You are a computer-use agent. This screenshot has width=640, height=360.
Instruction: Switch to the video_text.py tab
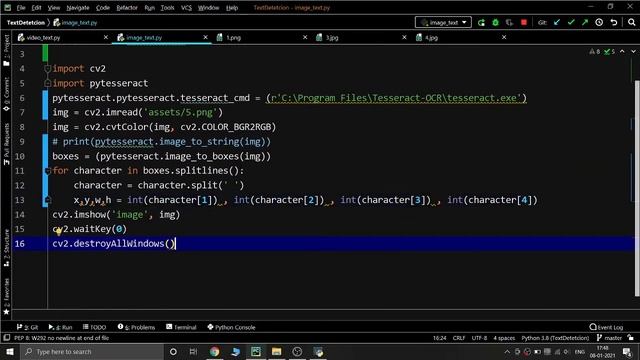(x=43, y=38)
